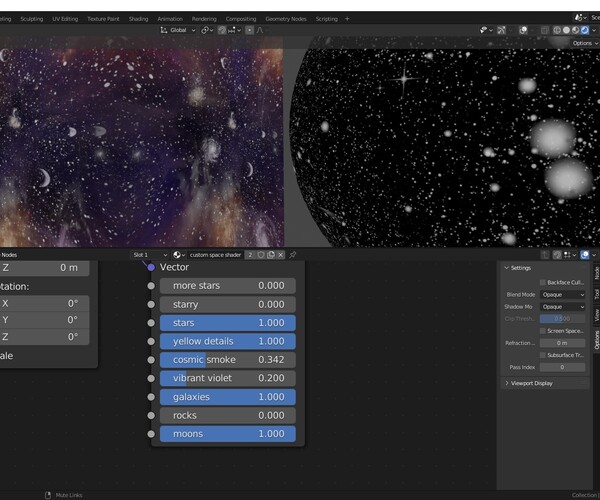The height and width of the screenshot is (500, 600).
Task: Click the pin icon beside the material name
Action: pos(293,255)
